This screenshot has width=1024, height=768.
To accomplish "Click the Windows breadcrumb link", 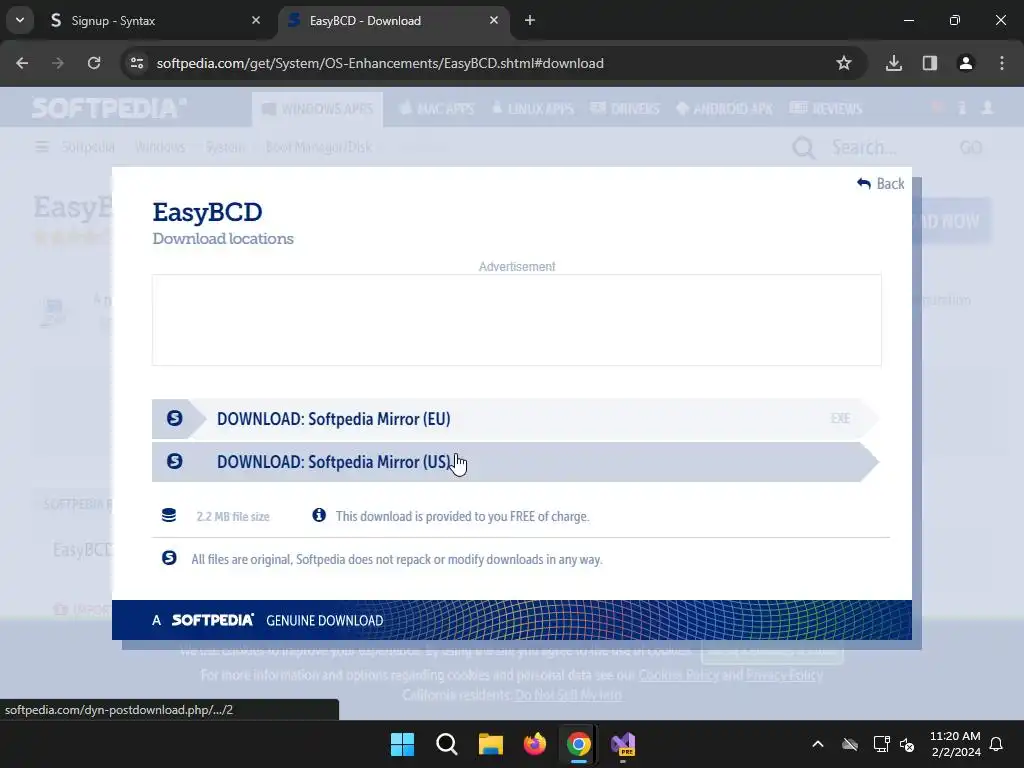I will 160,147.
